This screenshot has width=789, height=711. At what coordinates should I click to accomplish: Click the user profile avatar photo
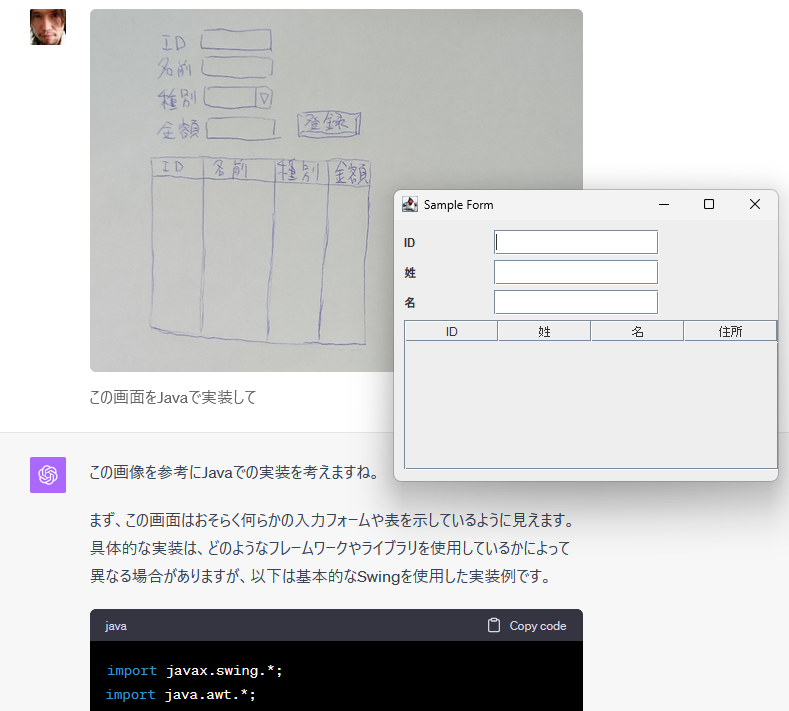tap(48, 27)
